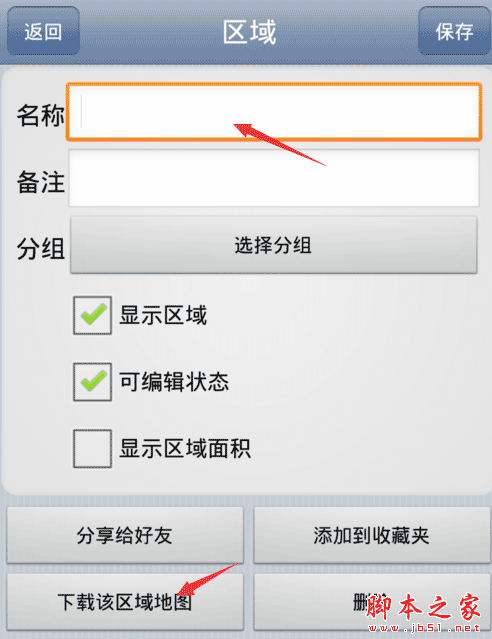Click the 显示区域 label text
This screenshot has width=492, height=639.
click(163, 315)
